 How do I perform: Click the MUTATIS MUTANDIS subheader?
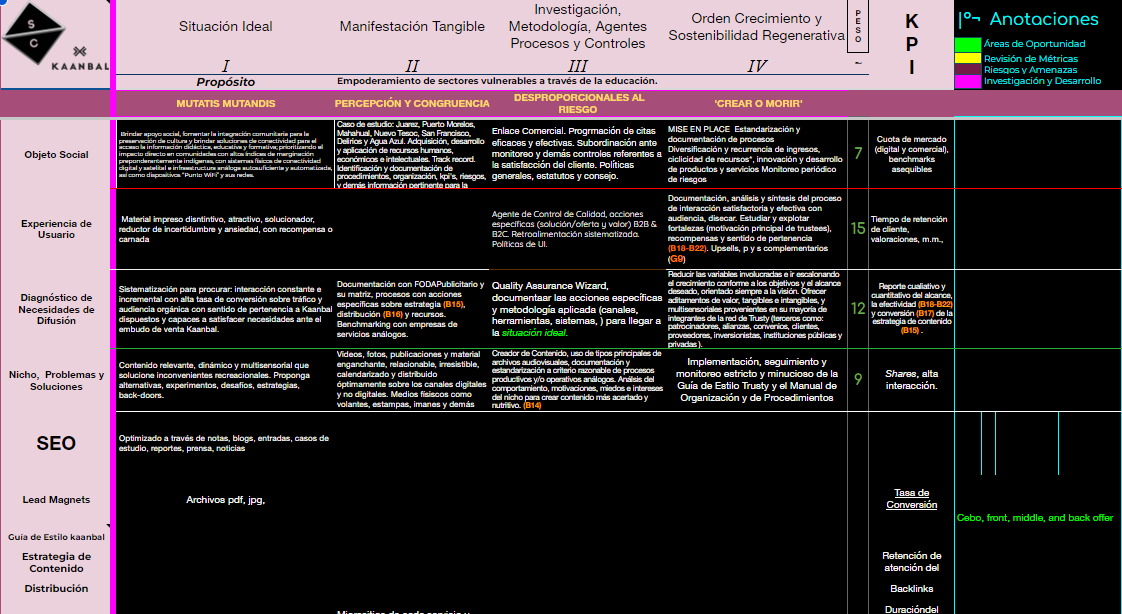[225, 104]
